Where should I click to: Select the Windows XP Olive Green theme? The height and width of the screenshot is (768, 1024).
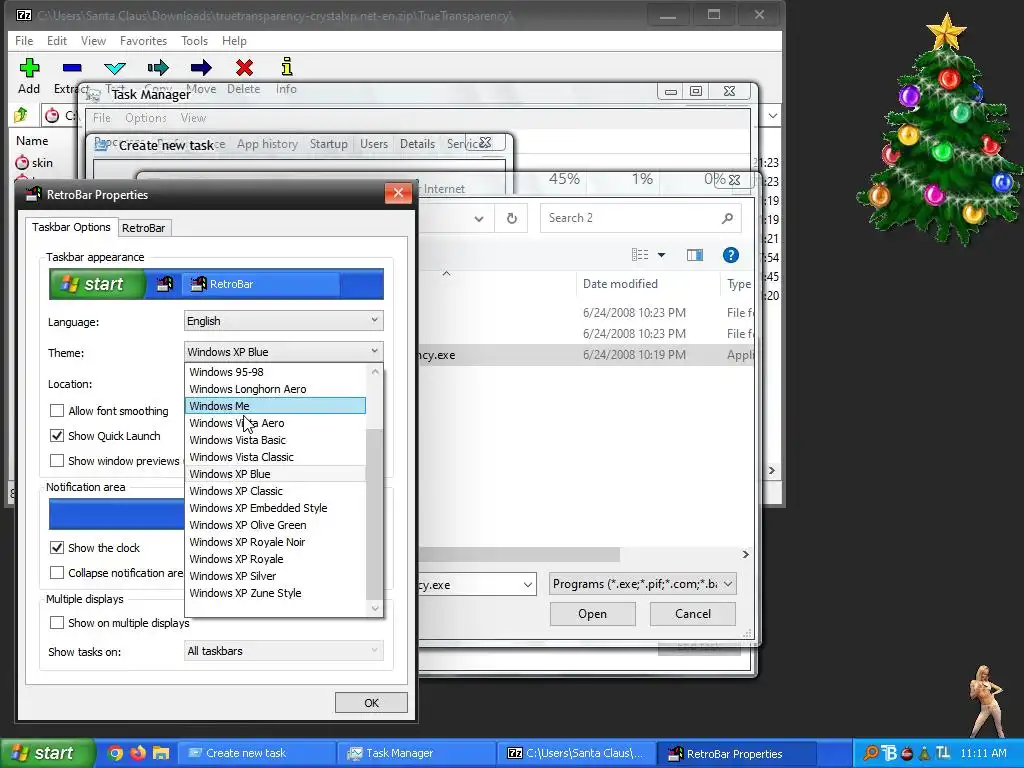(x=275, y=524)
